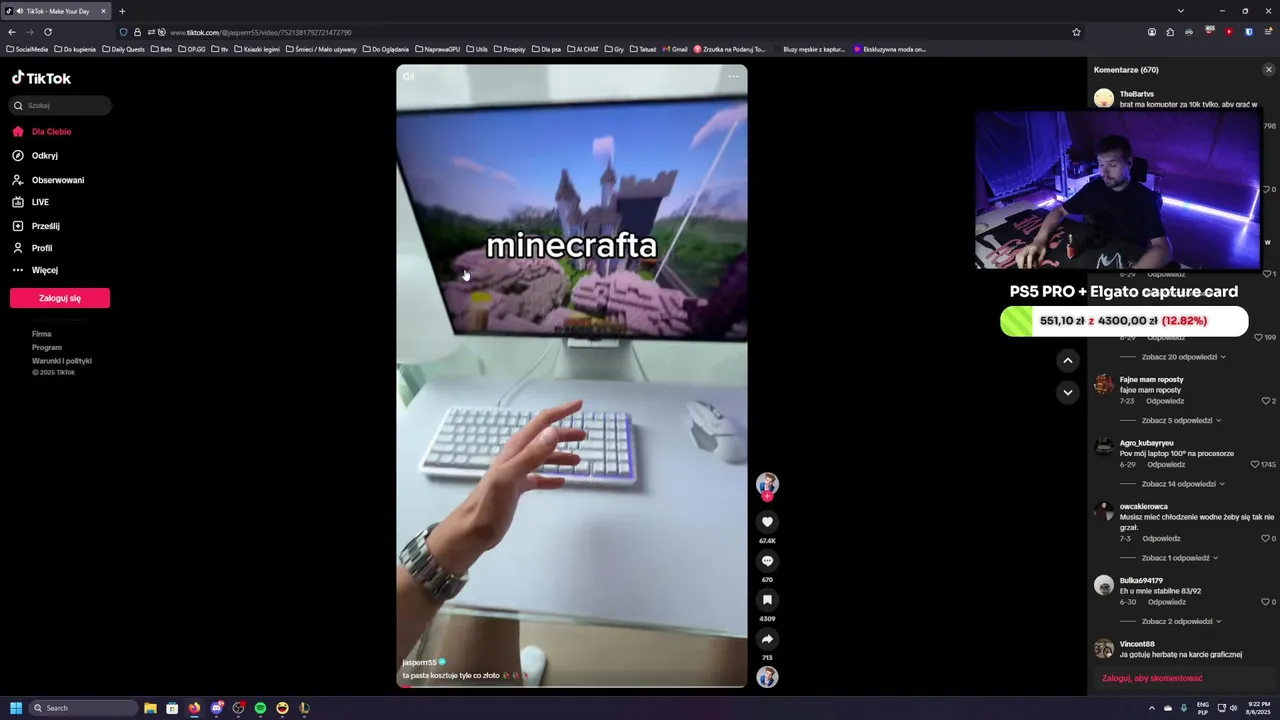This screenshot has height=720, width=1280.
Task: Expand Zobacz 20 odpowiedzi replies
Action: [1183, 357]
